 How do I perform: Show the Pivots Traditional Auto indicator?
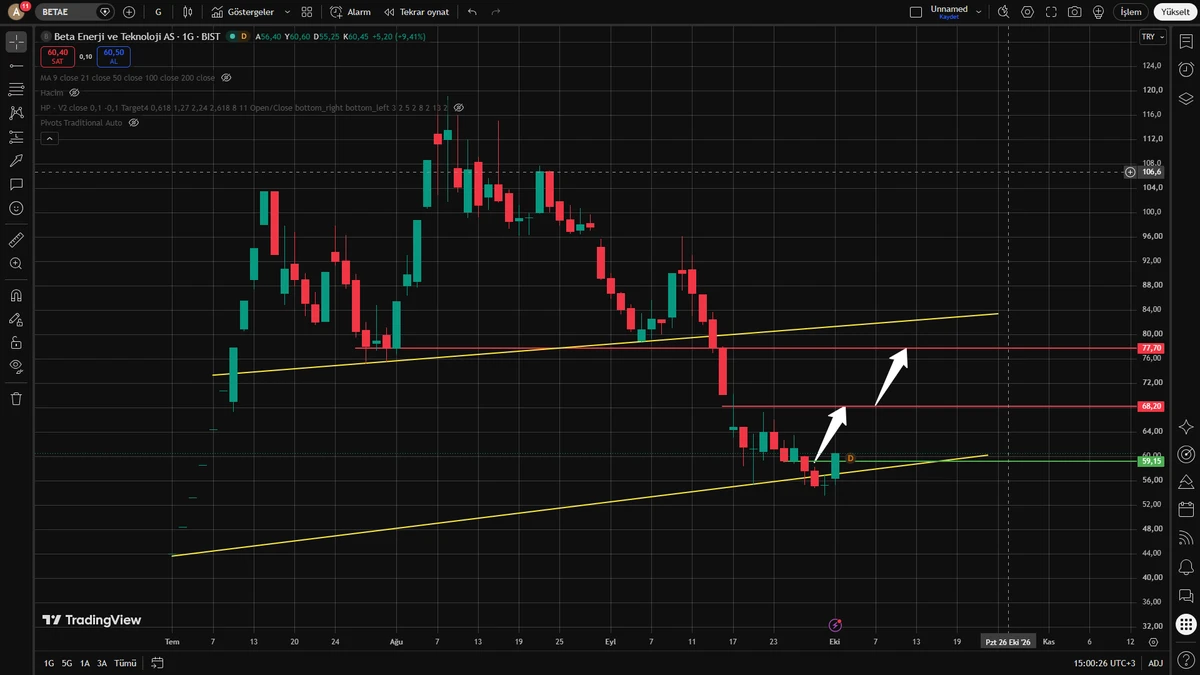click(133, 122)
